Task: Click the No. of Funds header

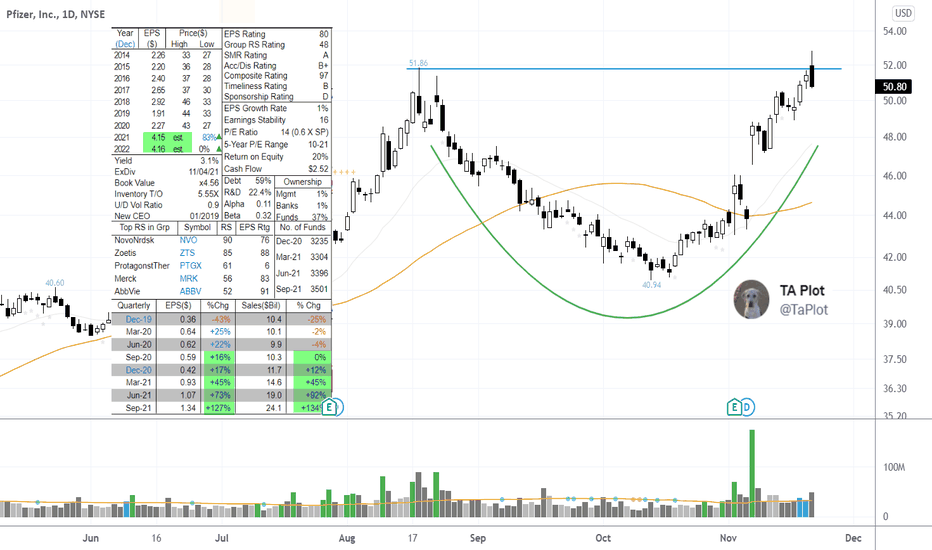Action: point(303,227)
